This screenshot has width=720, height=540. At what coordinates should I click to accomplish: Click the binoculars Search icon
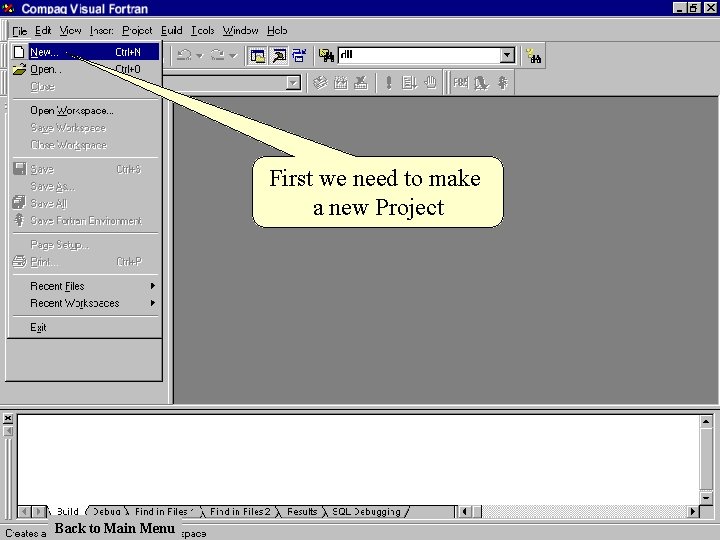click(x=534, y=56)
